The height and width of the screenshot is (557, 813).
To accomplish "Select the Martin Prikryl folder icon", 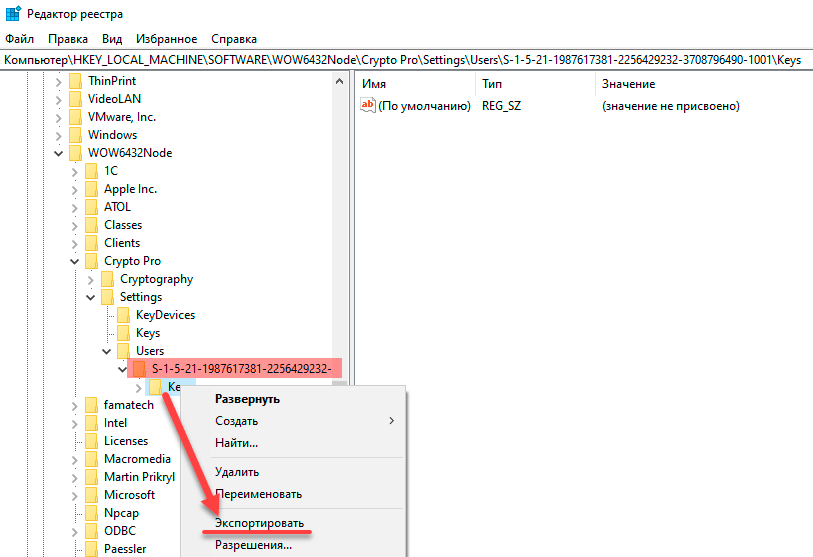I will (x=92, y=477).
